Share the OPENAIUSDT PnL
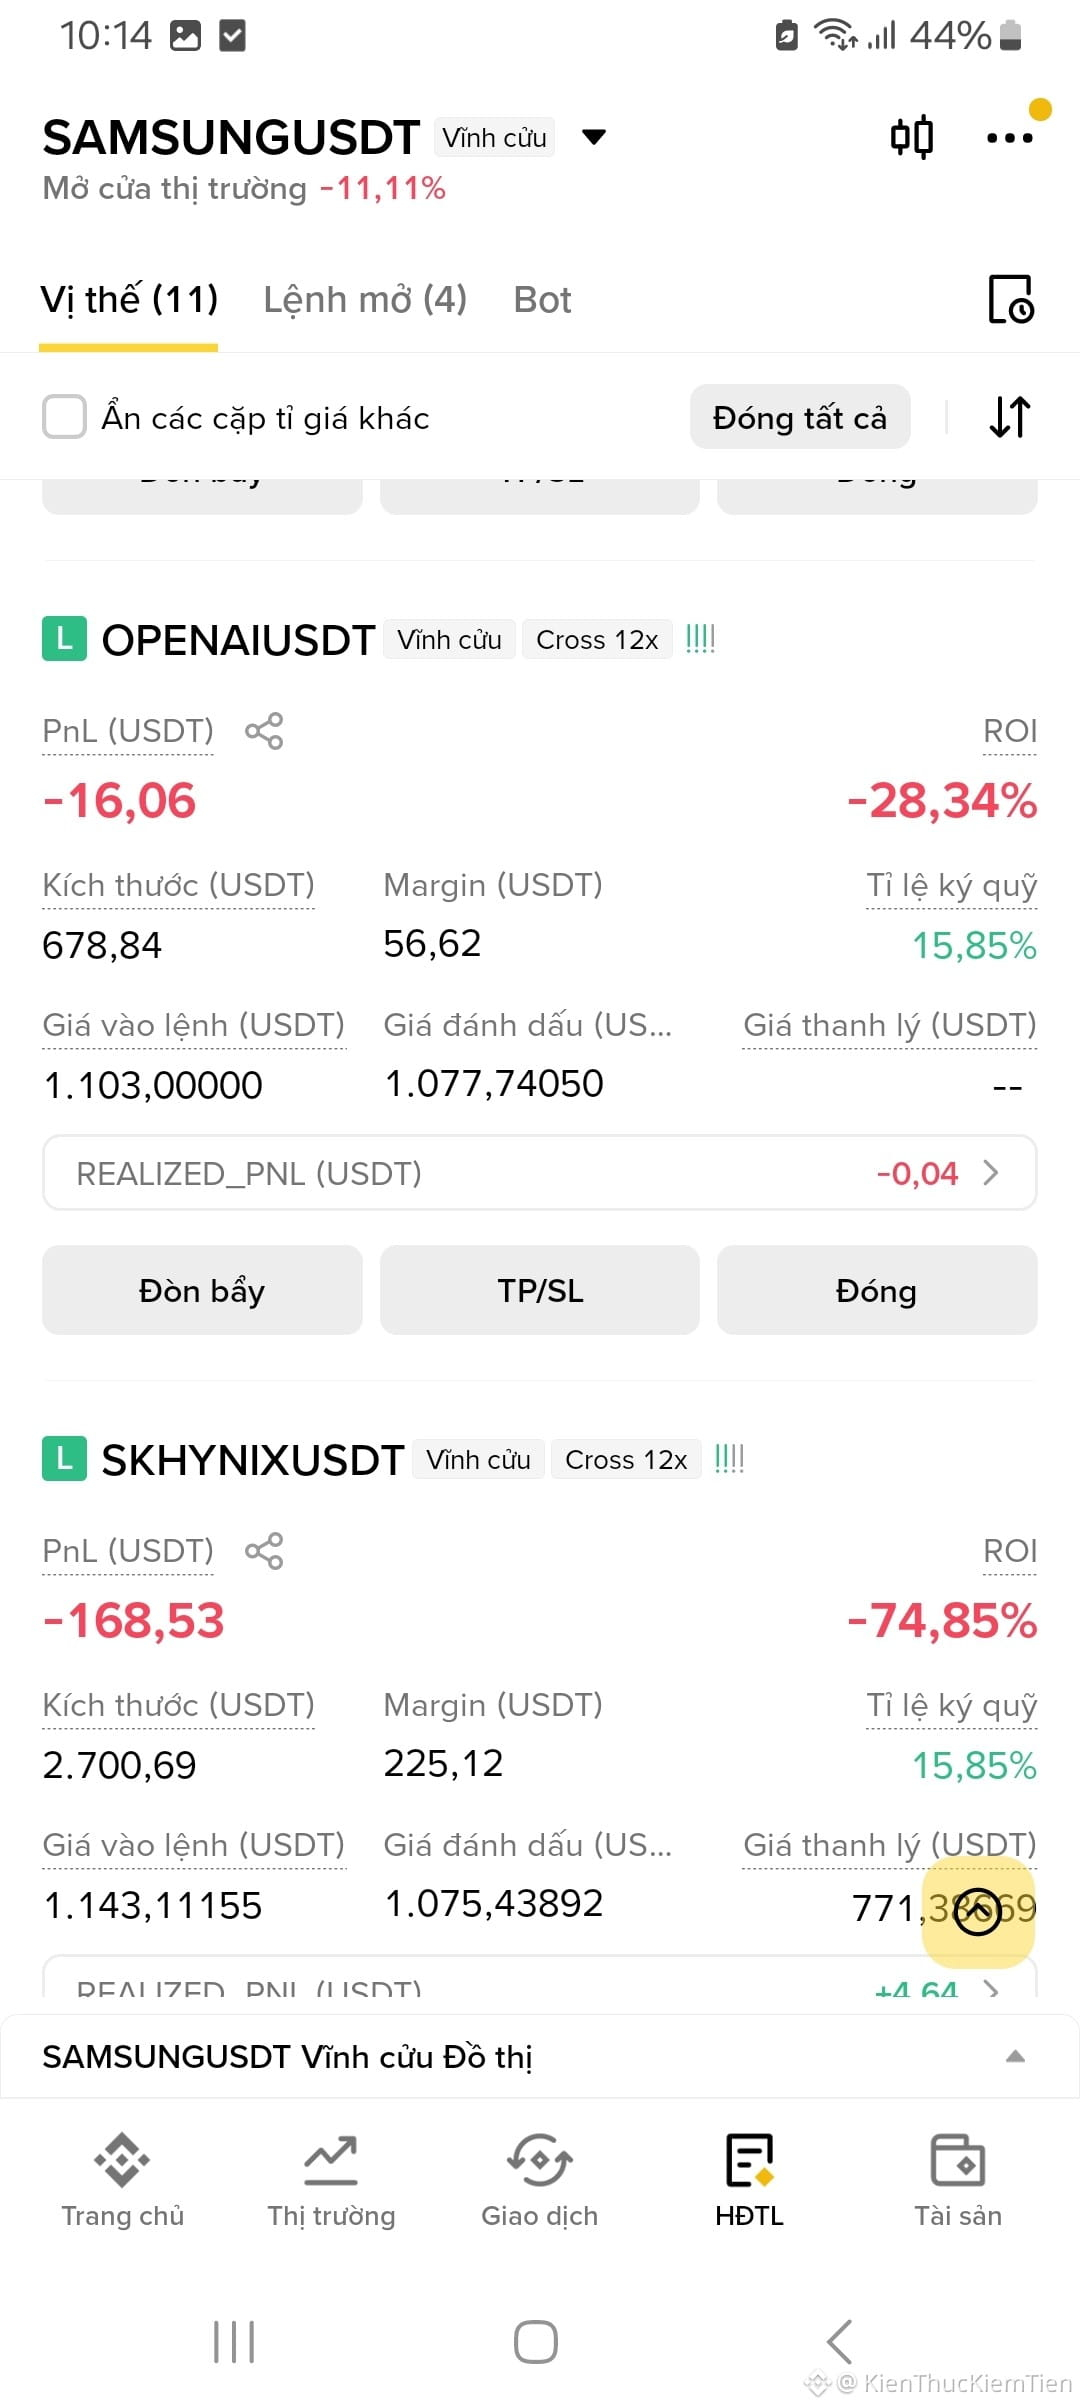The width and height of the screenshot is (1080, 2408). (x=264, y=731)
